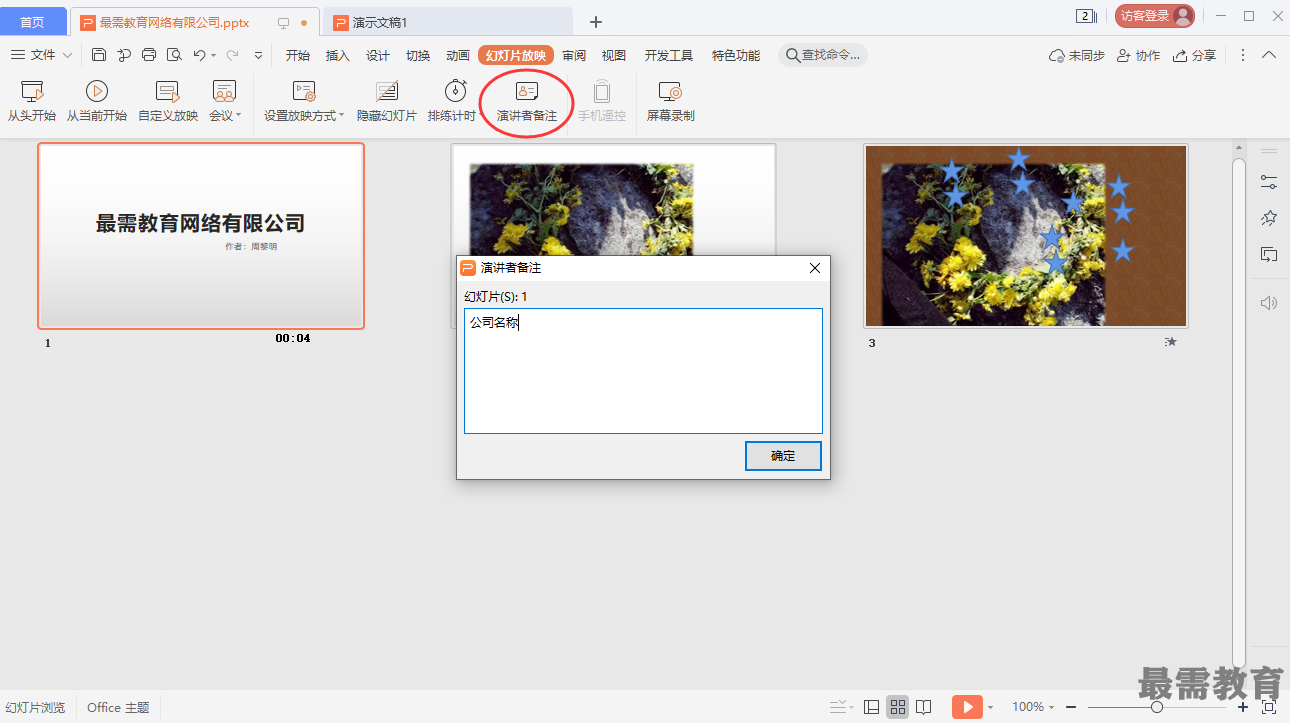Click the 分享 share button
Image resolution: width=1290 pixels, height=723 pixels.
1195,55
